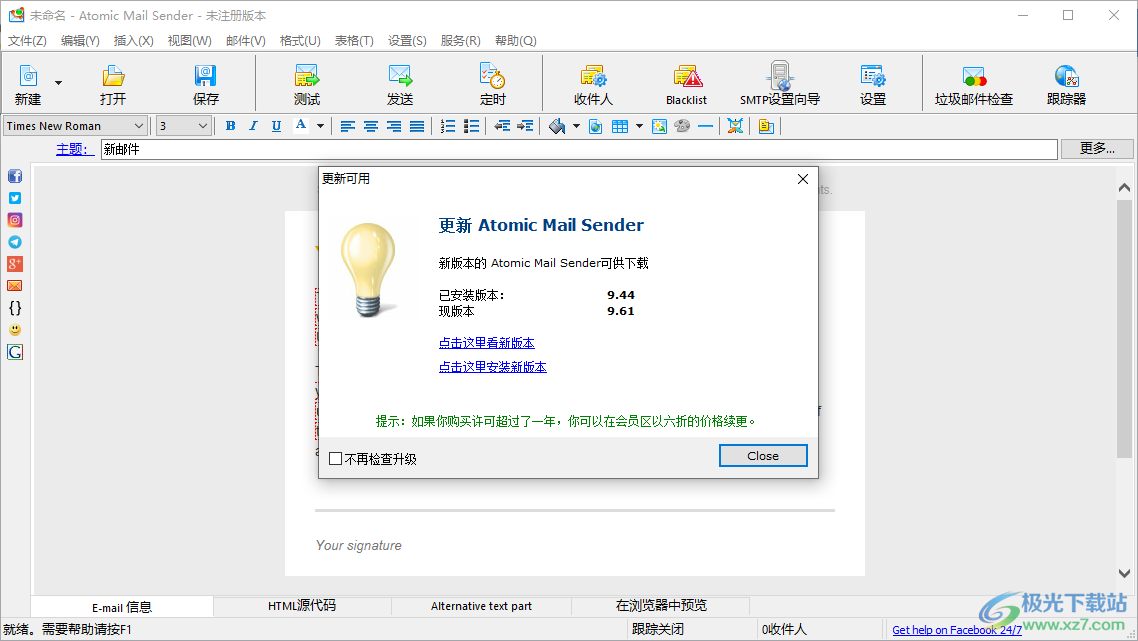Switch to the 在浏览器中预览 tab
The width and height of the screenshot is (1138, 641).
click(661, 605)
